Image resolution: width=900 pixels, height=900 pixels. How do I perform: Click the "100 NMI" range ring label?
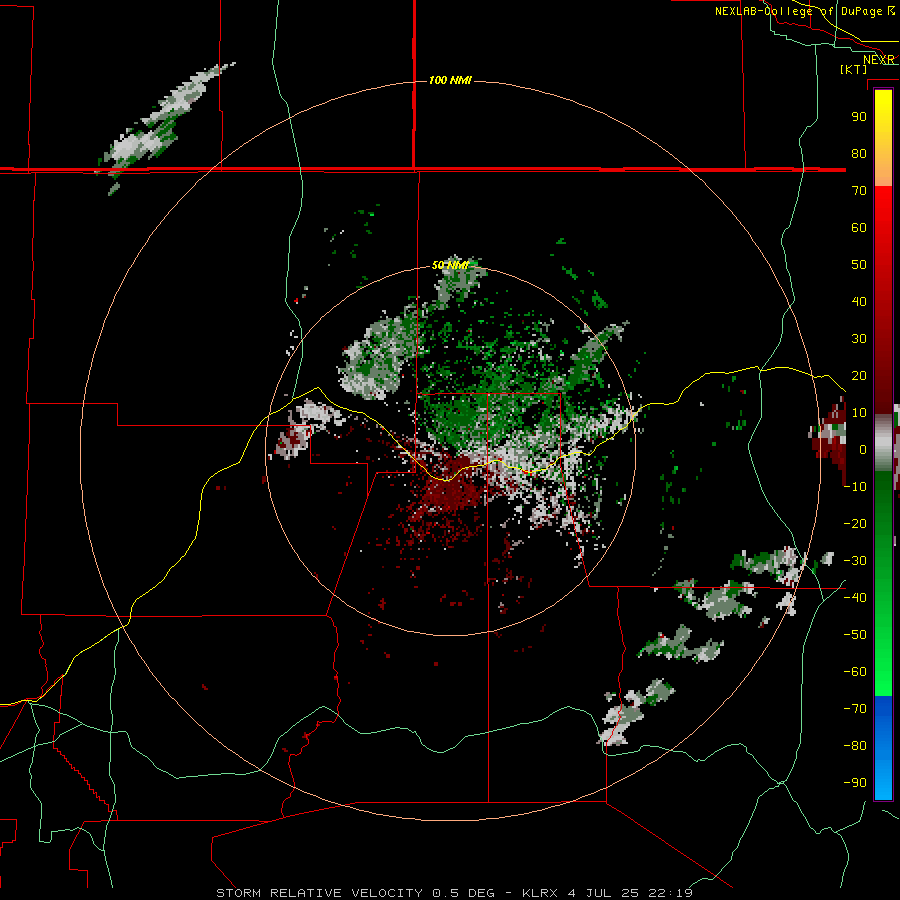pyautogui.click(x=450, y=80)
